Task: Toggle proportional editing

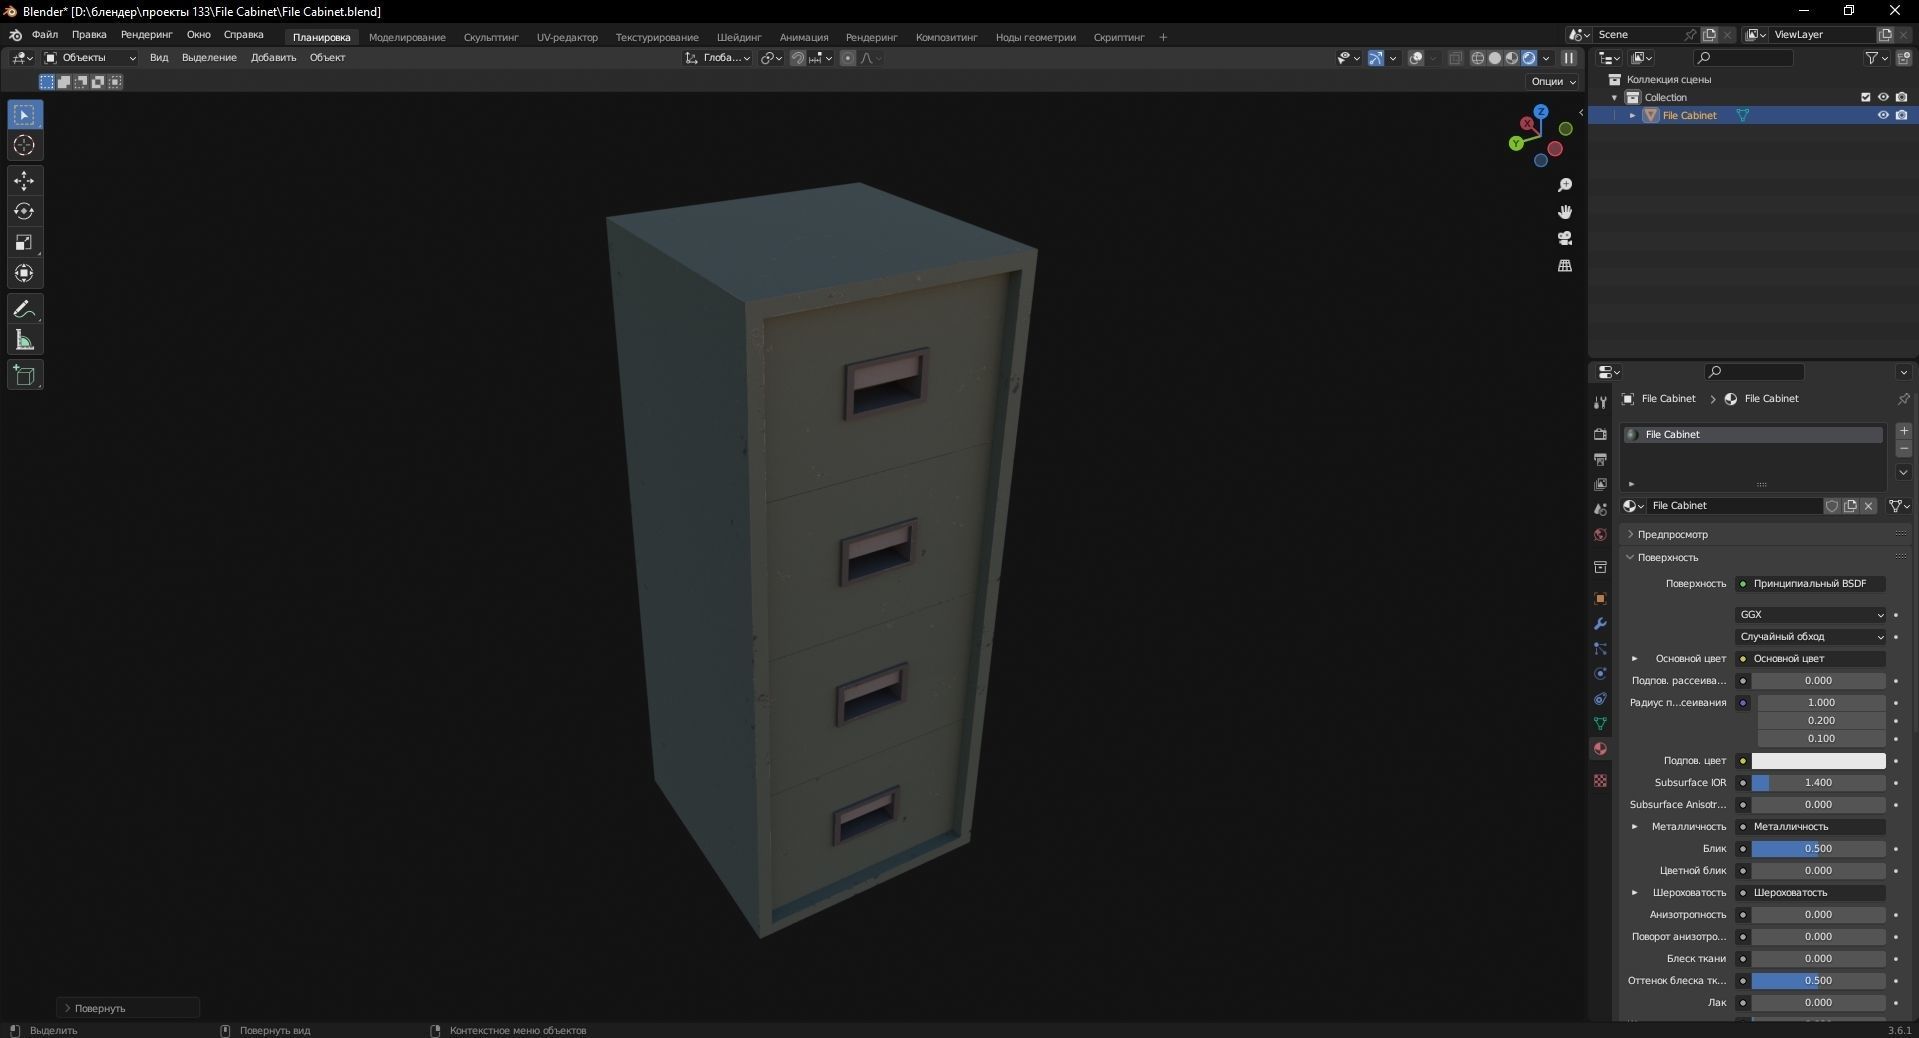Action: (848, 58)
